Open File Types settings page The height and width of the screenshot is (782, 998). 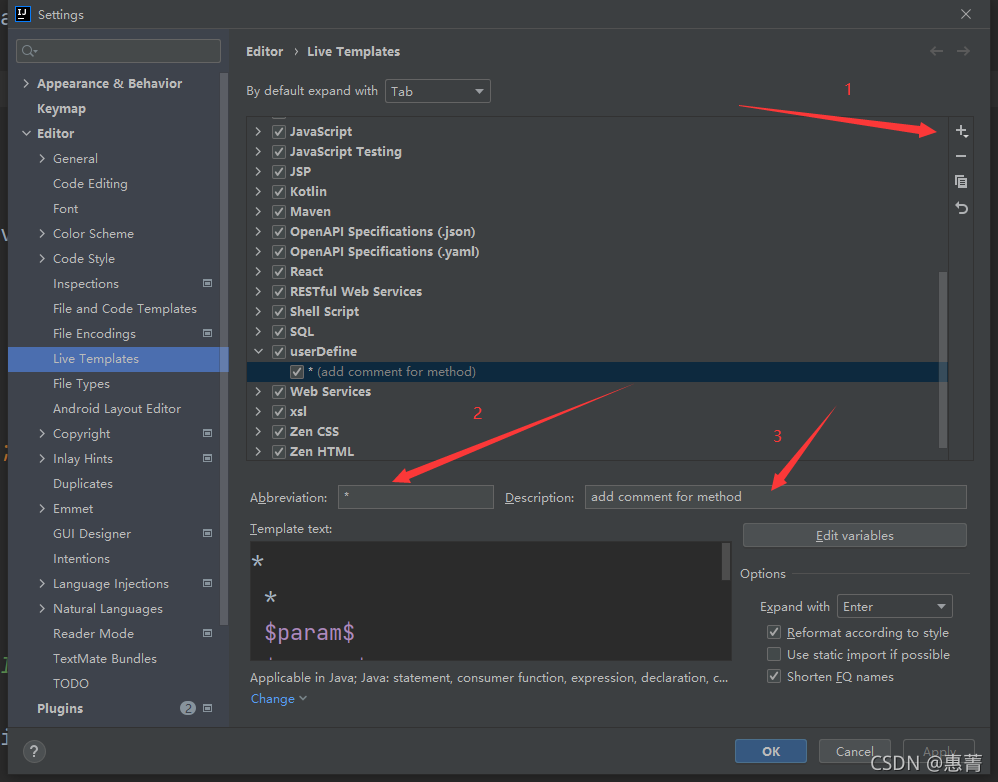click(x=81, y=384)
